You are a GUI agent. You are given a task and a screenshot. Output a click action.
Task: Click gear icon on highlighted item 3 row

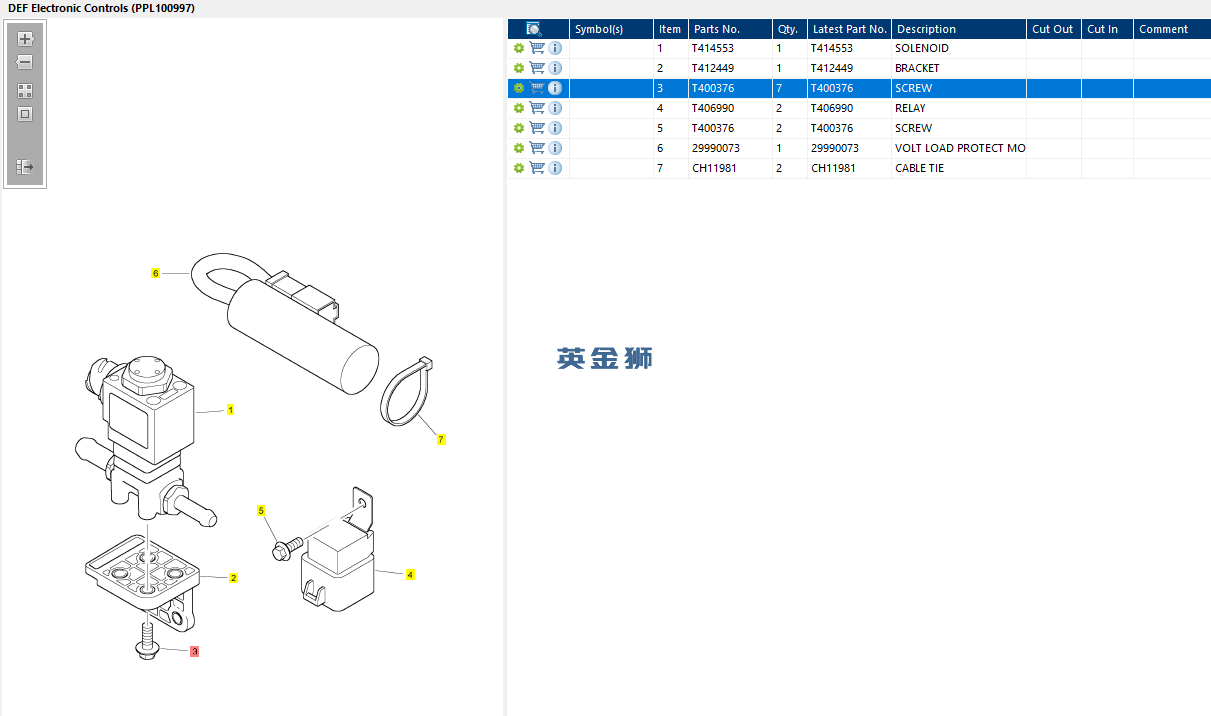click(x=519, y=88)
